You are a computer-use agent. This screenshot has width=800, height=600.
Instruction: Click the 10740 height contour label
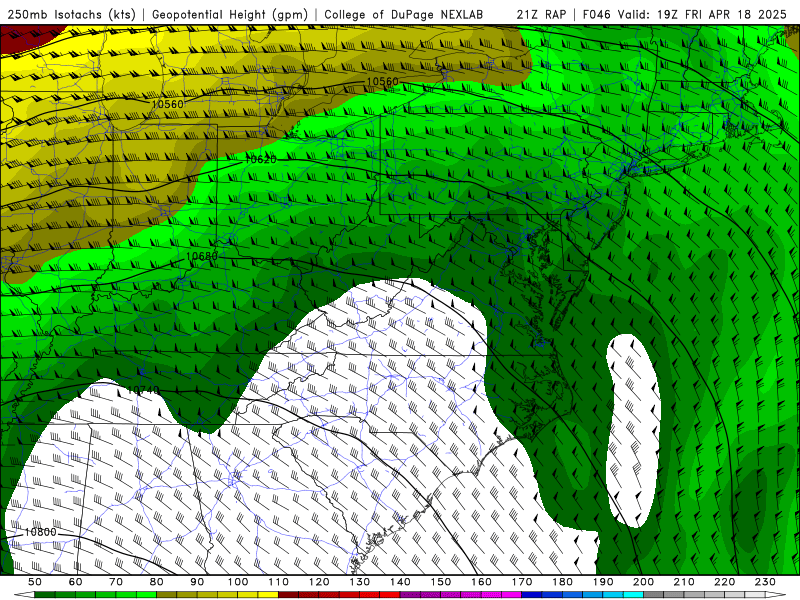143,390
